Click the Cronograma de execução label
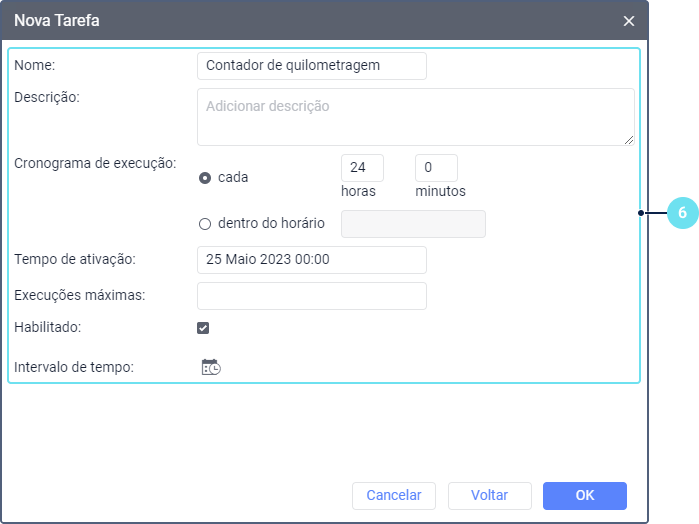The height and width of the screenshot is (524, 699). coord(95,162)
